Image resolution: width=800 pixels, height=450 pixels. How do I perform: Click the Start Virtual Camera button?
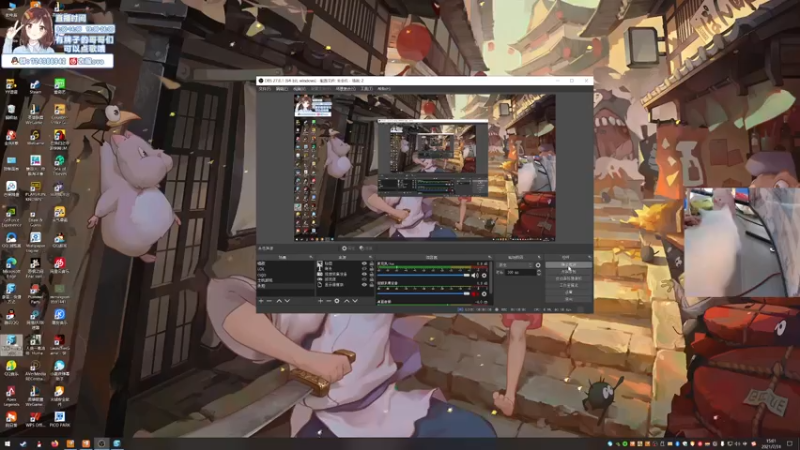click(568, 279)
